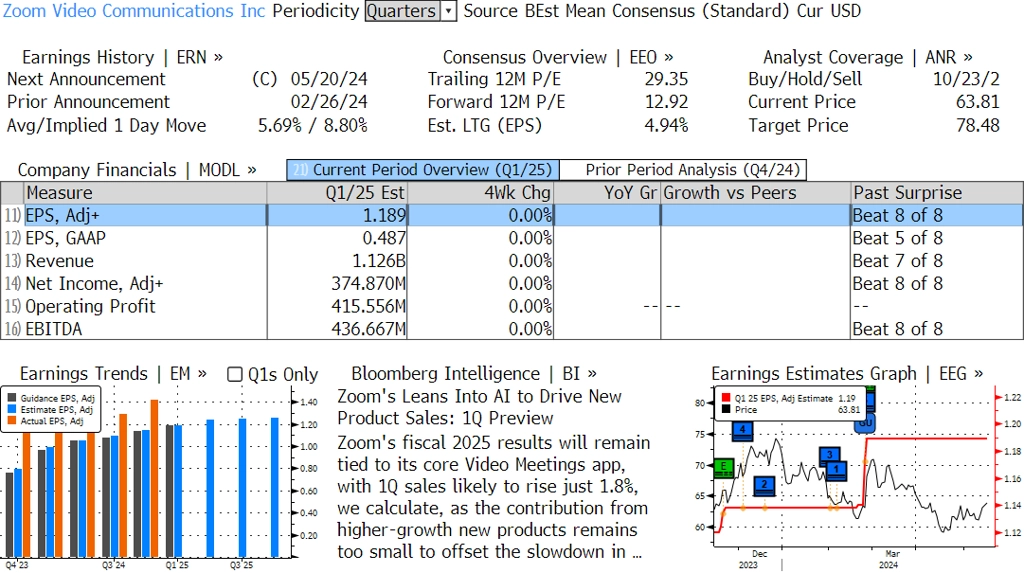Screen dimensions: 1024x573
Task: Click Current Price value 63.81
Action: tap(978, 103)
